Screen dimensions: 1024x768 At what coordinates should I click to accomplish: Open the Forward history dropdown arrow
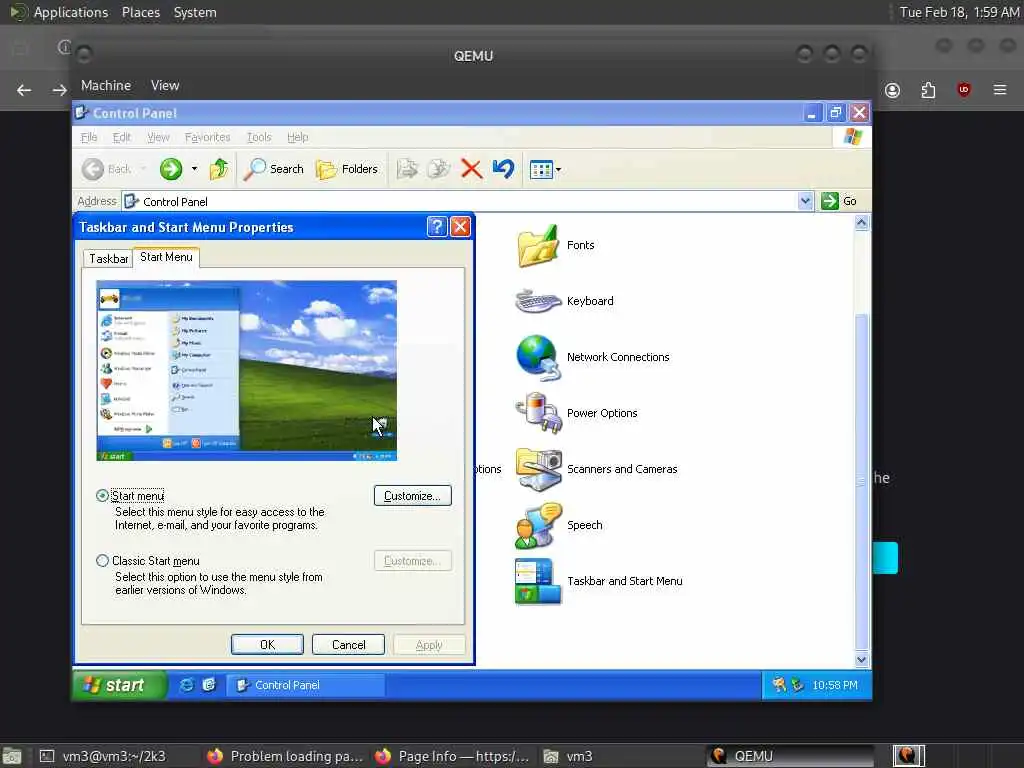click(x=194, y=169)
